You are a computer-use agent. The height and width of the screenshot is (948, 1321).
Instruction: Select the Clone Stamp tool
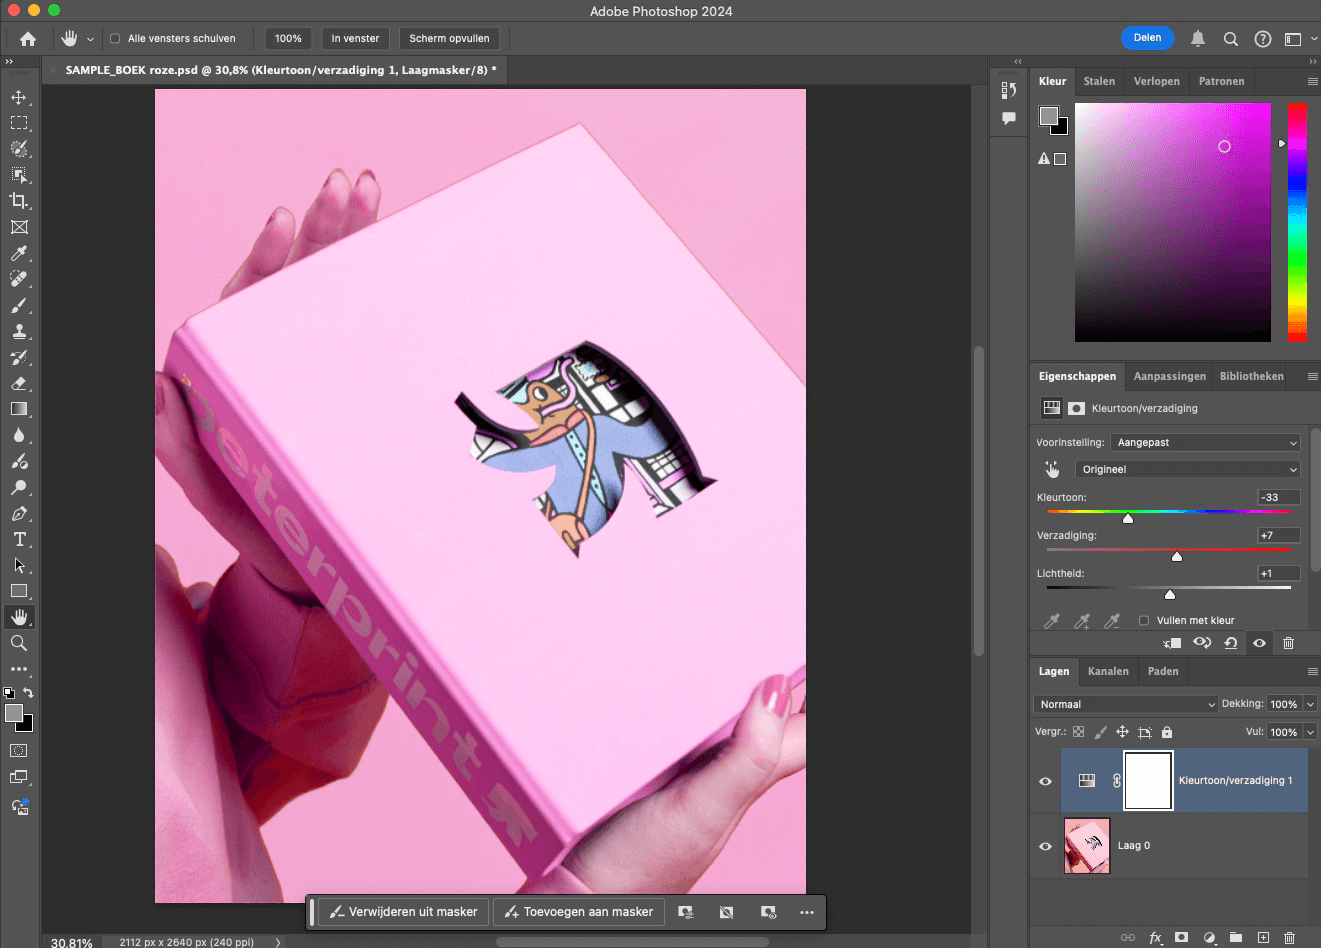pyautogui.click(x=18, y=331)
